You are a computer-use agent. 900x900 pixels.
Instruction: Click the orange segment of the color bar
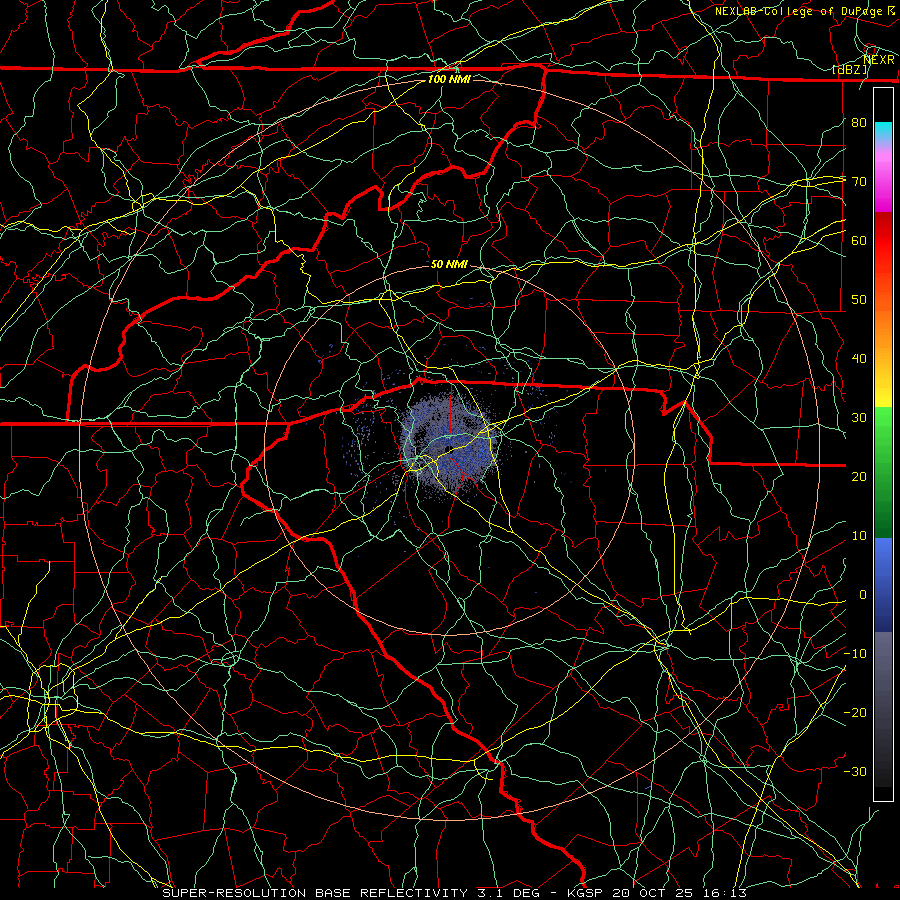(883, 333)
